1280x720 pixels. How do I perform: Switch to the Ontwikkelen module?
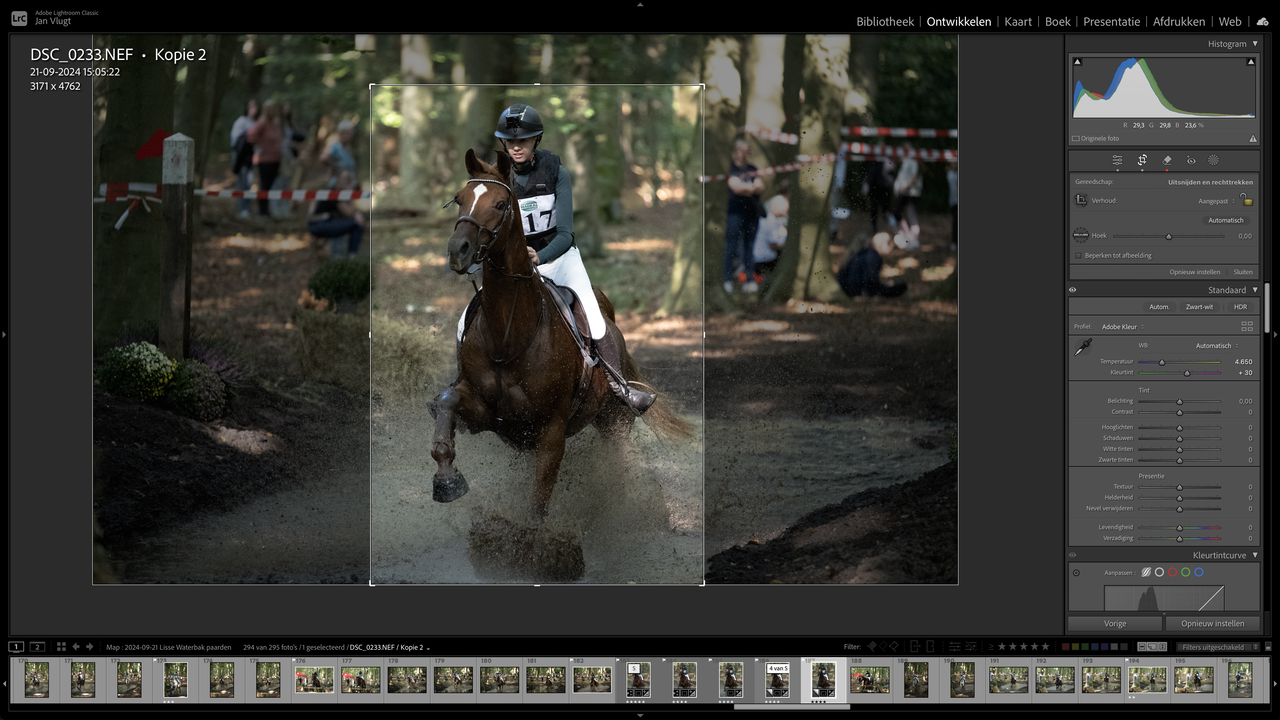pyautogui.click(x=959, y=21)
